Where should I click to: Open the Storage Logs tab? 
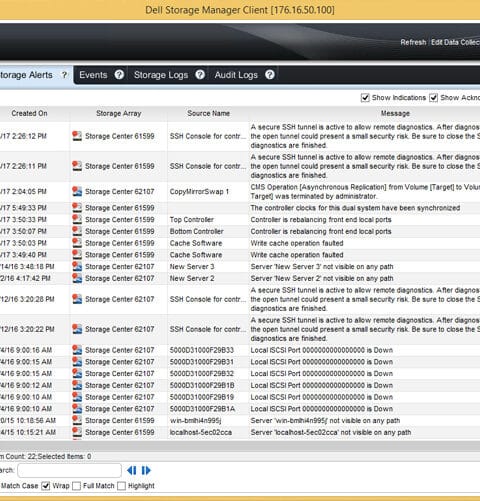(x=161, y=75)
